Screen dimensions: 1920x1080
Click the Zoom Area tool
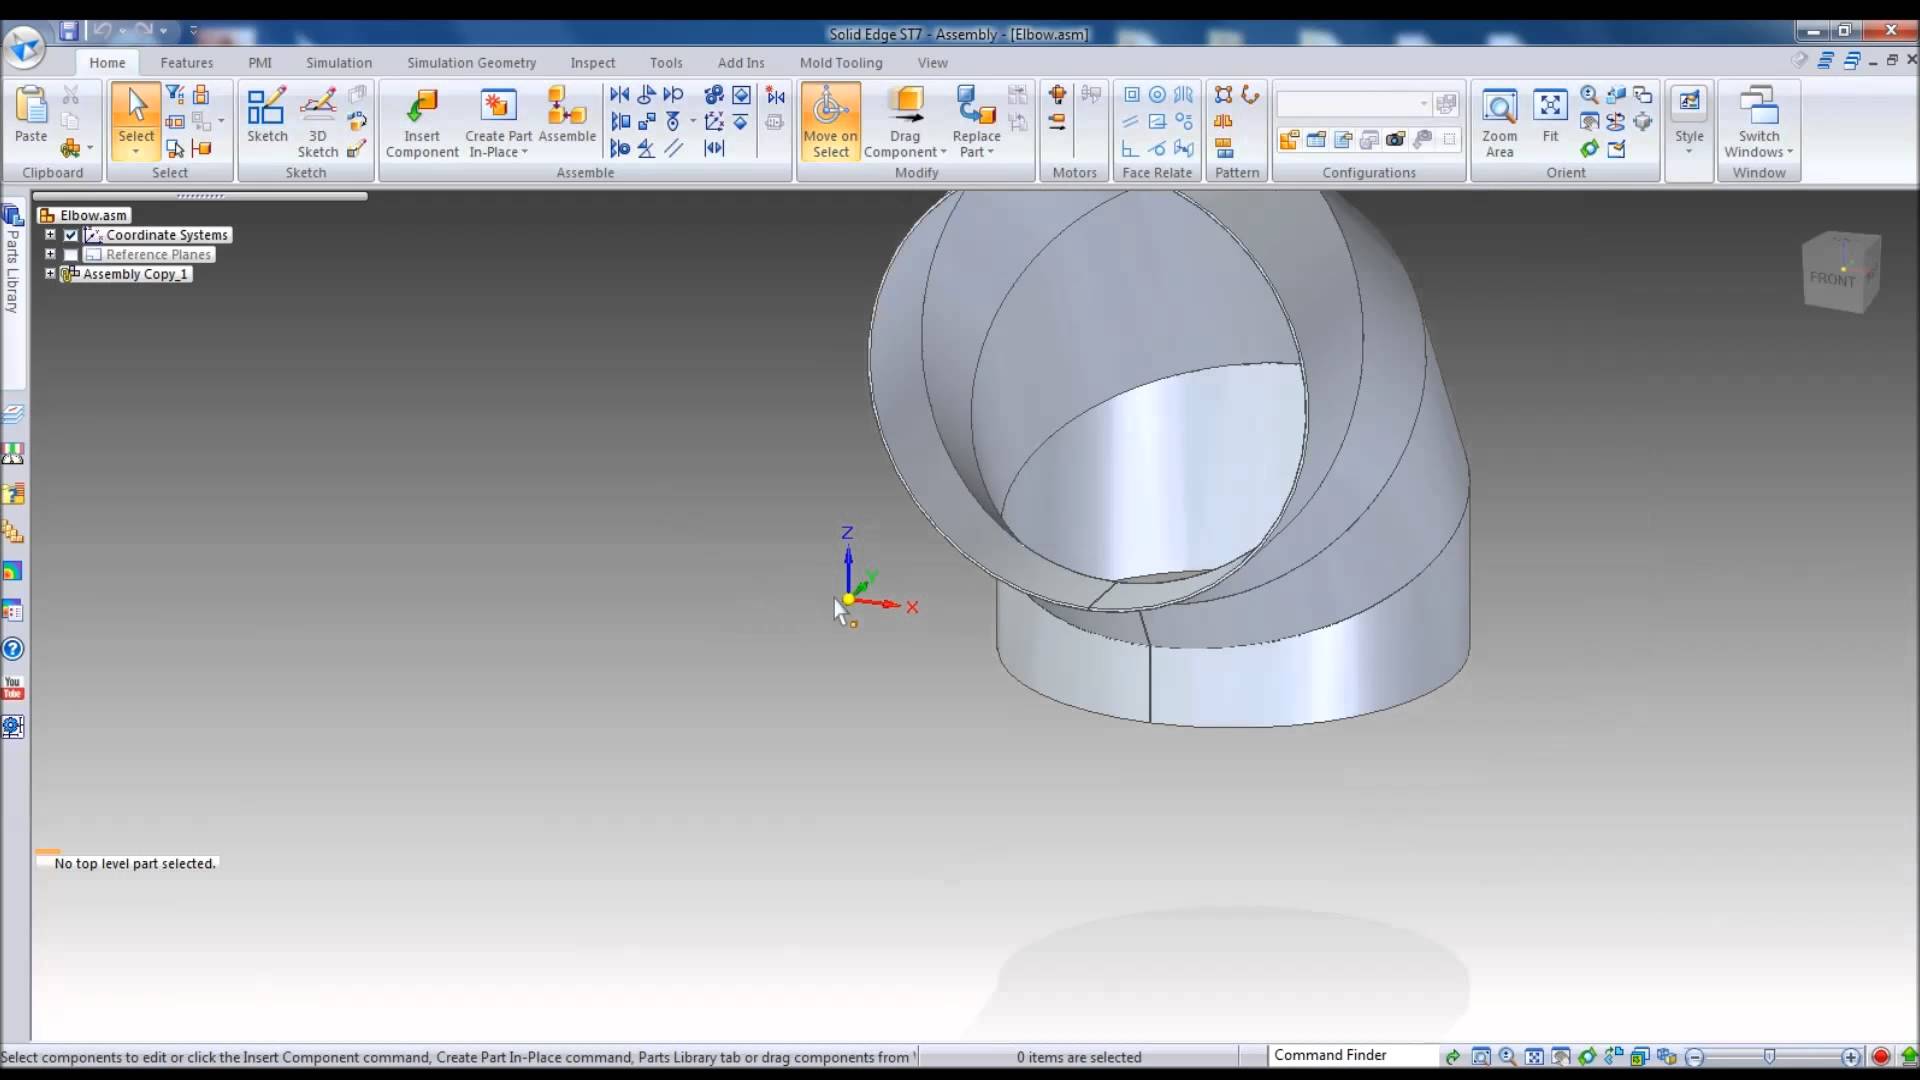[1499, 122]
